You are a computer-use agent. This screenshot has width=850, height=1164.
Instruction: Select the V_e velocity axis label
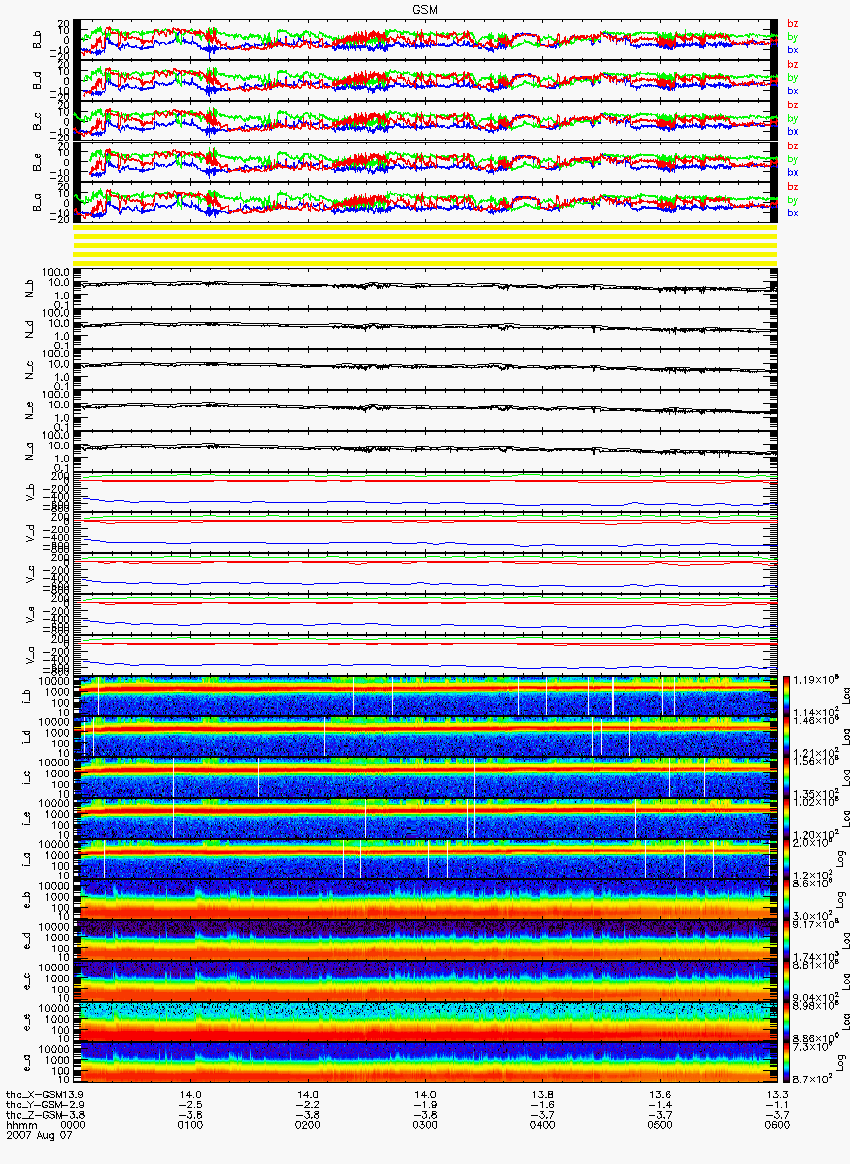pyautogui.click(x=30, y=613)
